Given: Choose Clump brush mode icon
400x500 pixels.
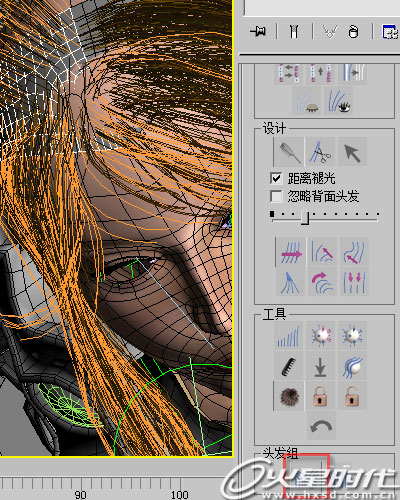Looking at the screenshot, I should (290, 282).
